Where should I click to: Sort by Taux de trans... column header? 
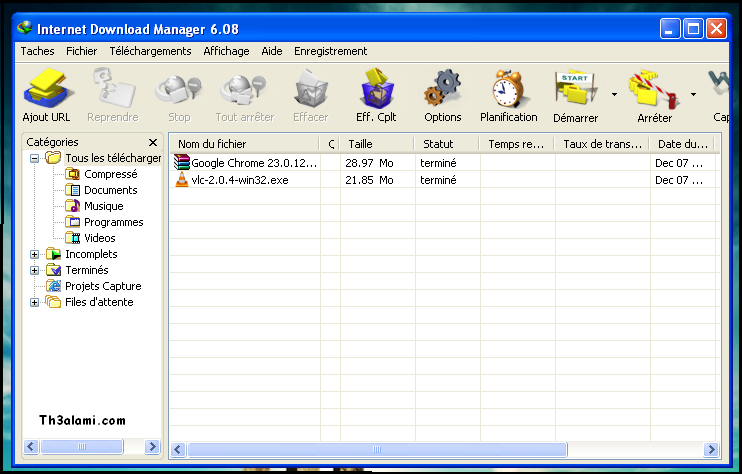coord(602,144)
